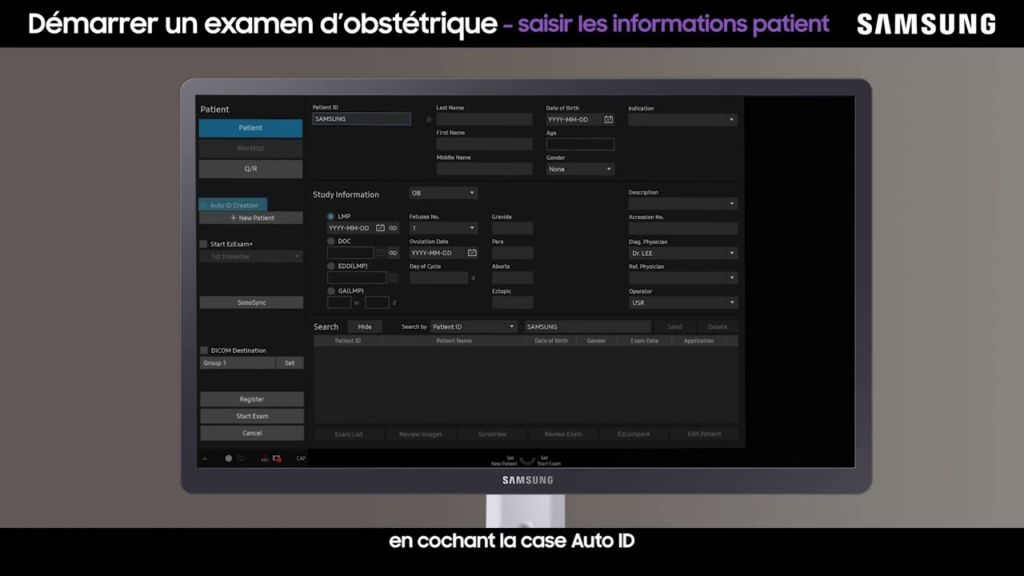Click the trackball Set indicator in bottom bar
This screenshot has height=576, width=1024.
click(x=527, y=460)
